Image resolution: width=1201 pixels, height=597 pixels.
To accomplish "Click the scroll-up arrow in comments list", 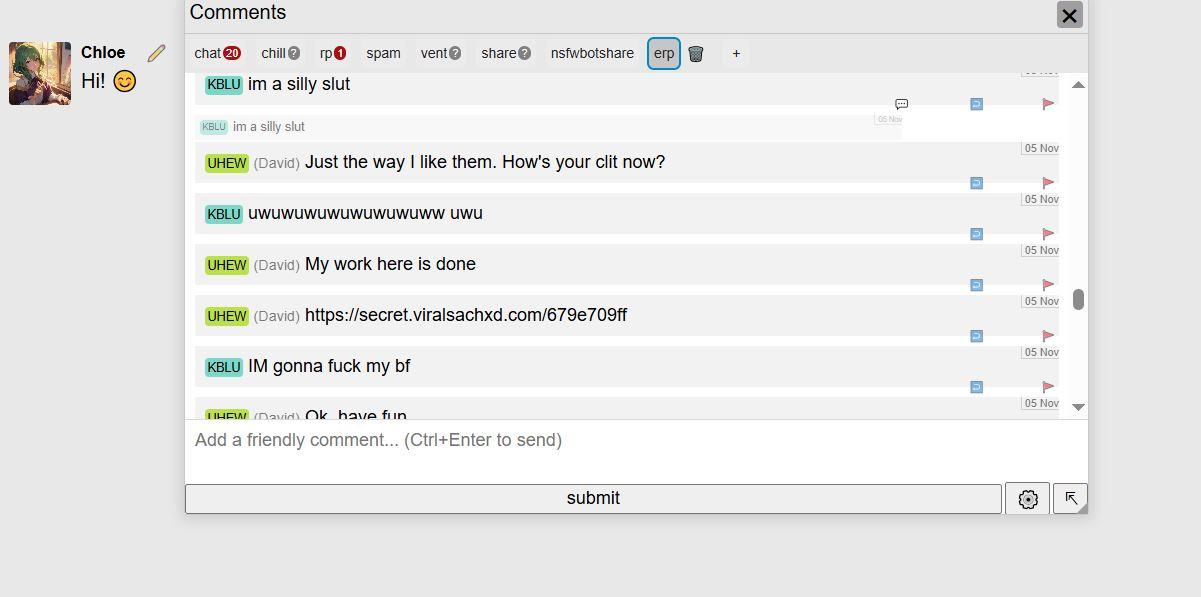I will click(x=1078, y=85).
